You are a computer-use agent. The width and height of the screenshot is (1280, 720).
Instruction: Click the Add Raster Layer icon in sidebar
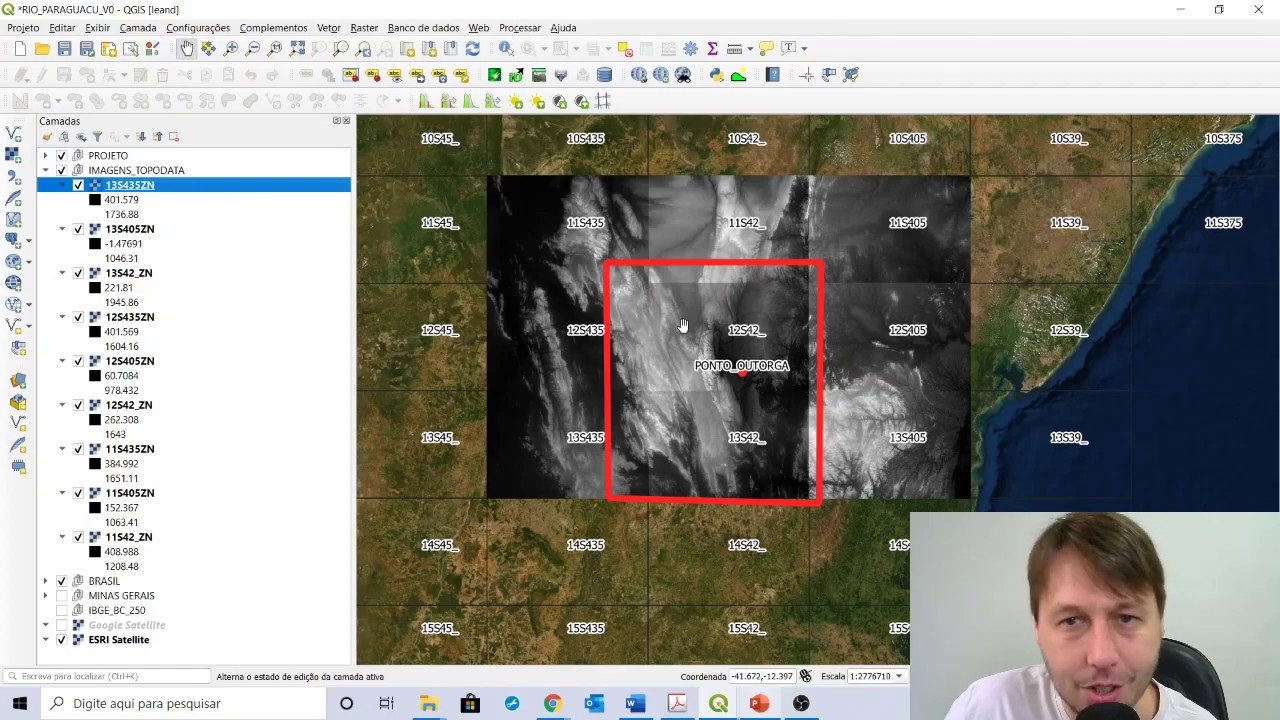pyautogui.click(x=13, y=155)
